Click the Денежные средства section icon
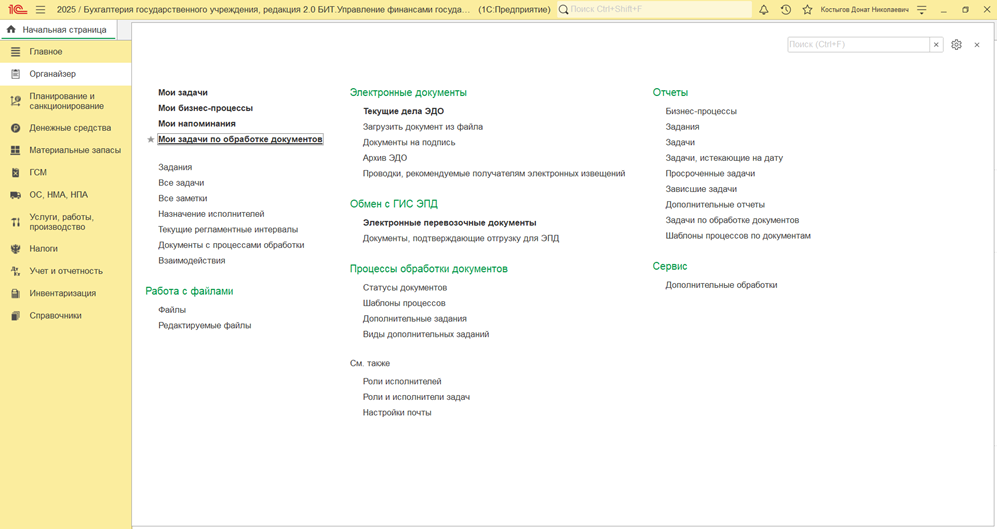 click(x=16, y=128)
